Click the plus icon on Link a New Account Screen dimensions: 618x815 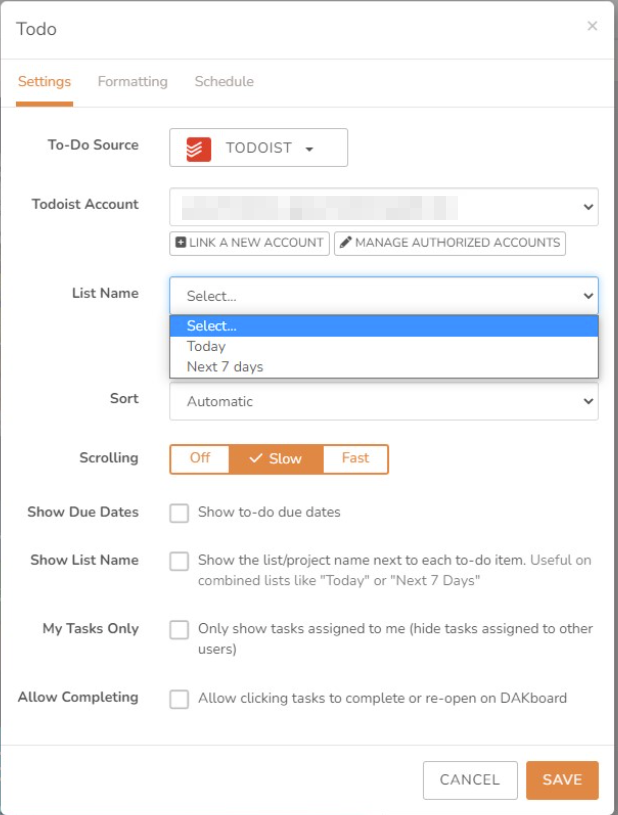pos(179,242)
